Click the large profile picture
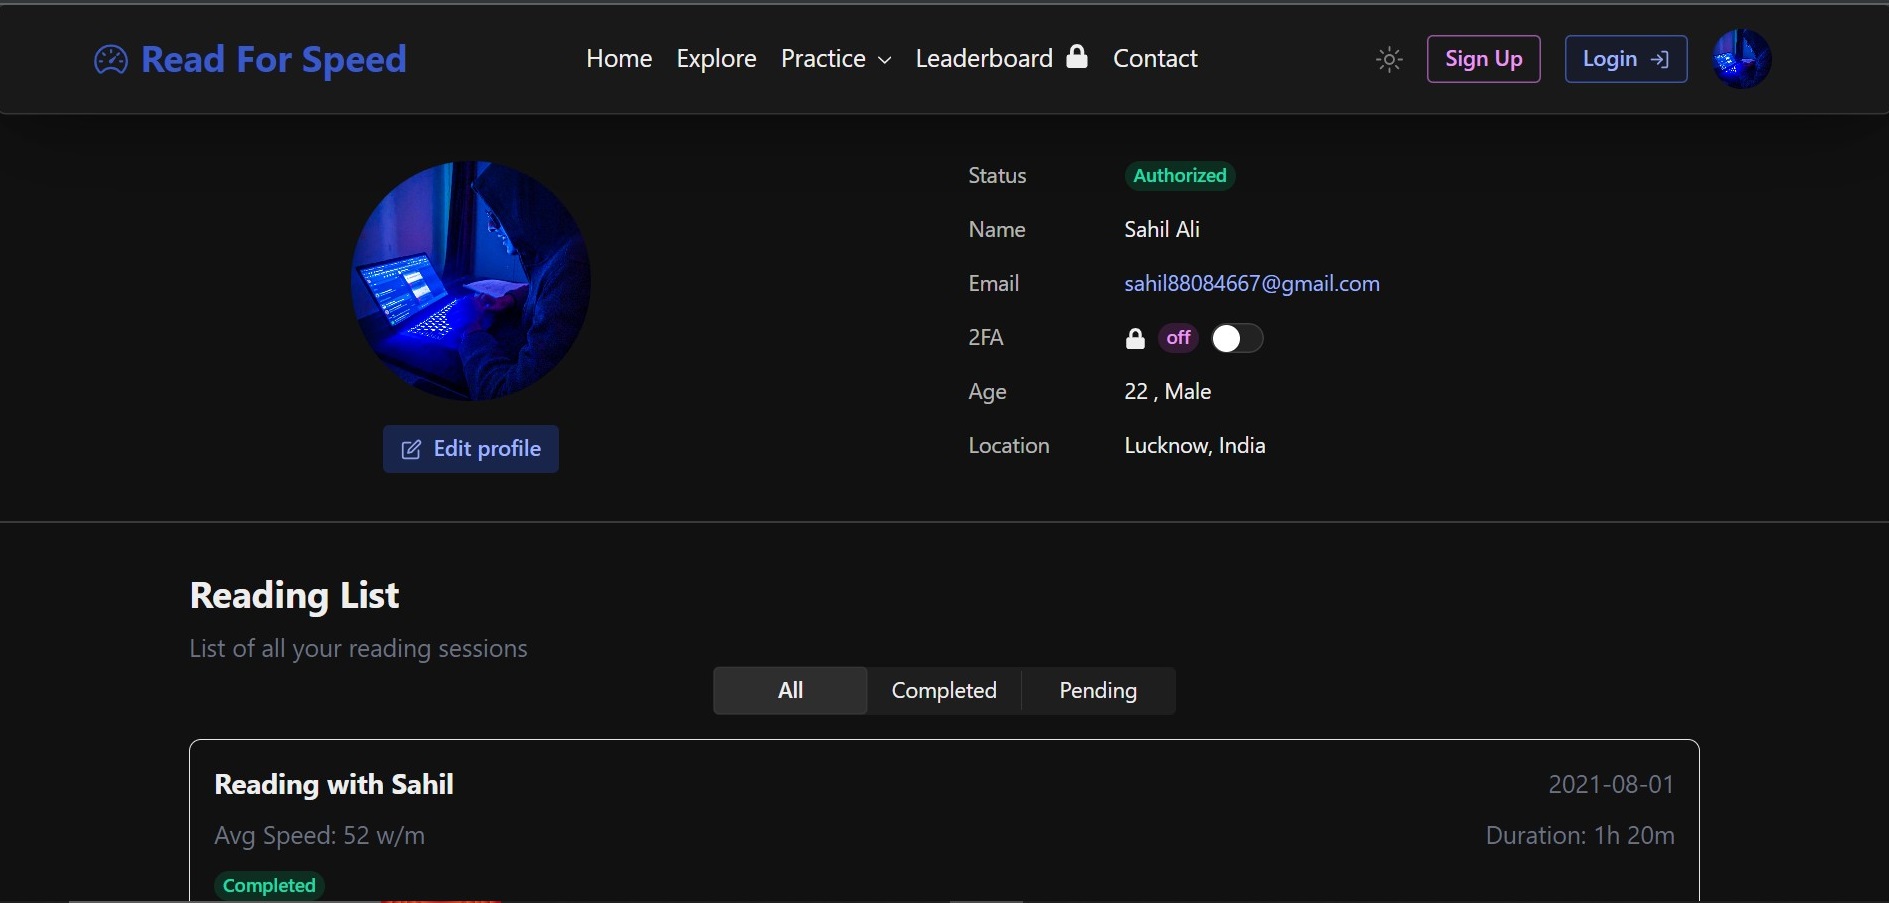 coord(471,281)
